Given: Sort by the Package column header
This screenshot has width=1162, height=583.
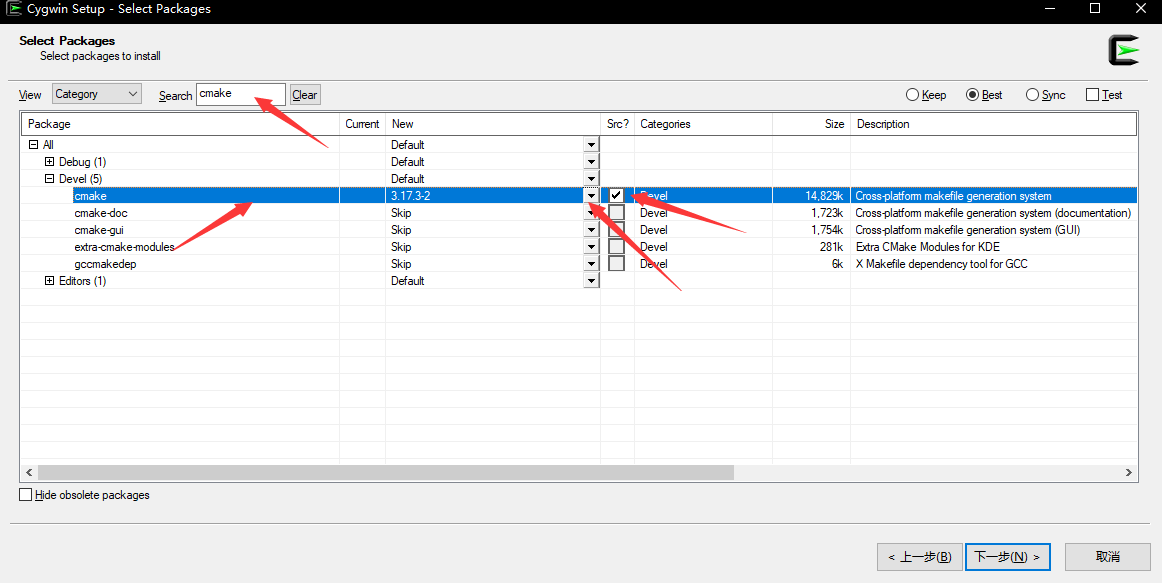Looking at the screenshot, I should click(180, 124).
